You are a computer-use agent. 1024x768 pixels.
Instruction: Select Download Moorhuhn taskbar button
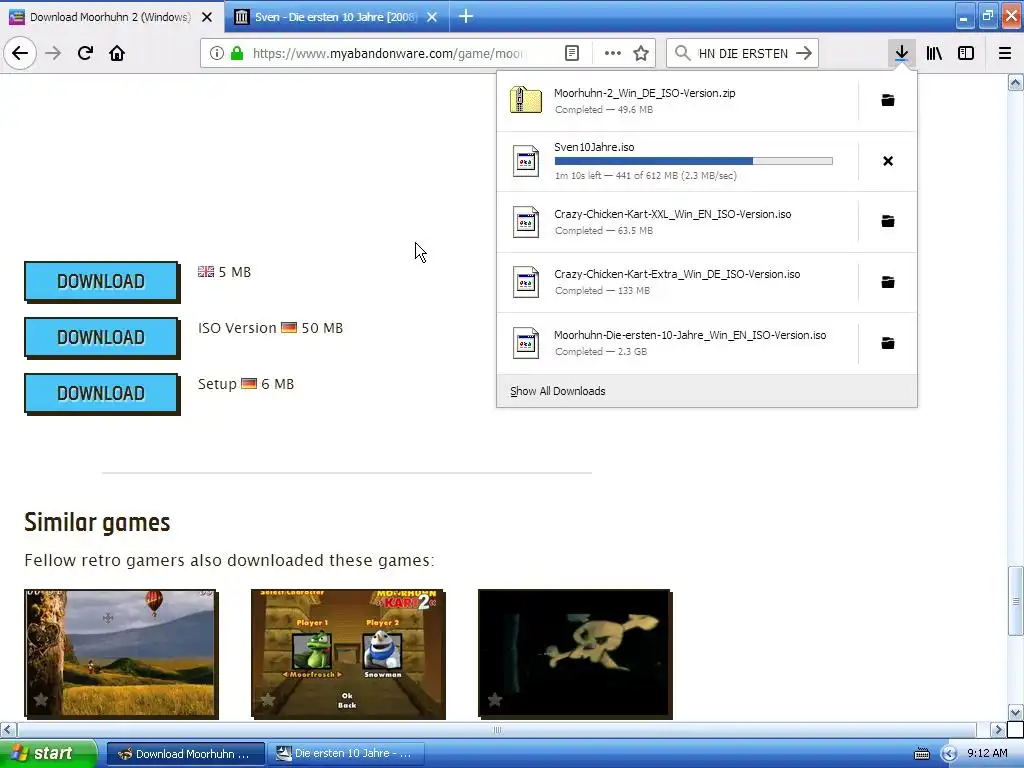coord(186,754)
